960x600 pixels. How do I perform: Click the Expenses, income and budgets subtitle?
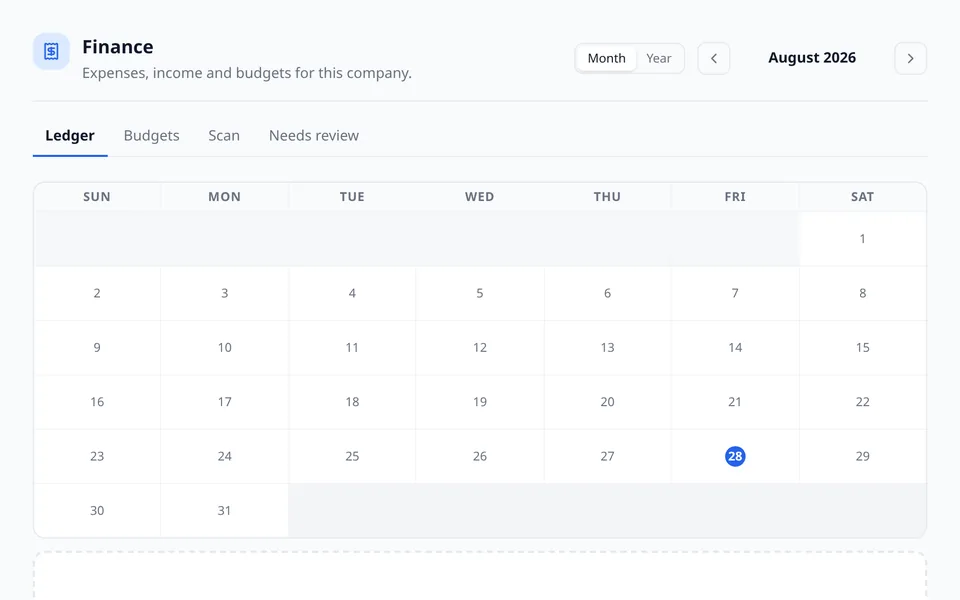pos(247,73)
